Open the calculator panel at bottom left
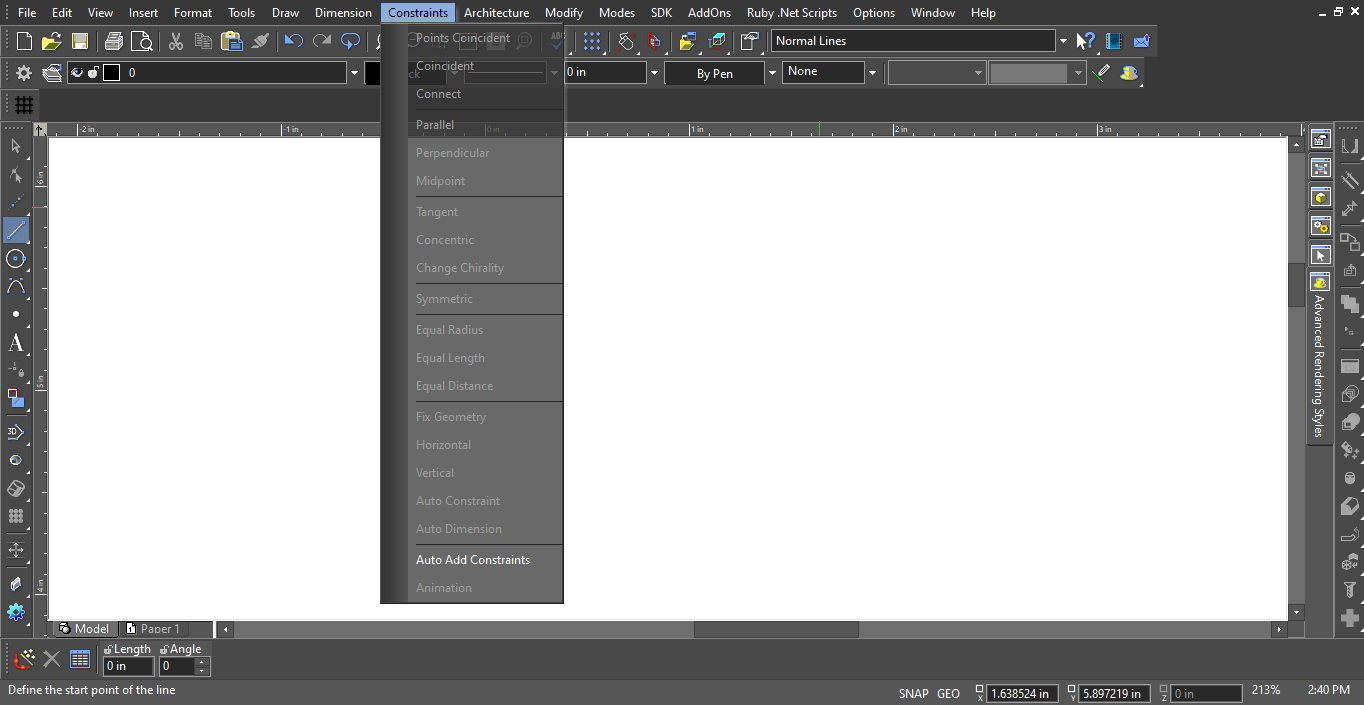The width and height of the screenshot is (1364, 705). click(x=79, y=658)
